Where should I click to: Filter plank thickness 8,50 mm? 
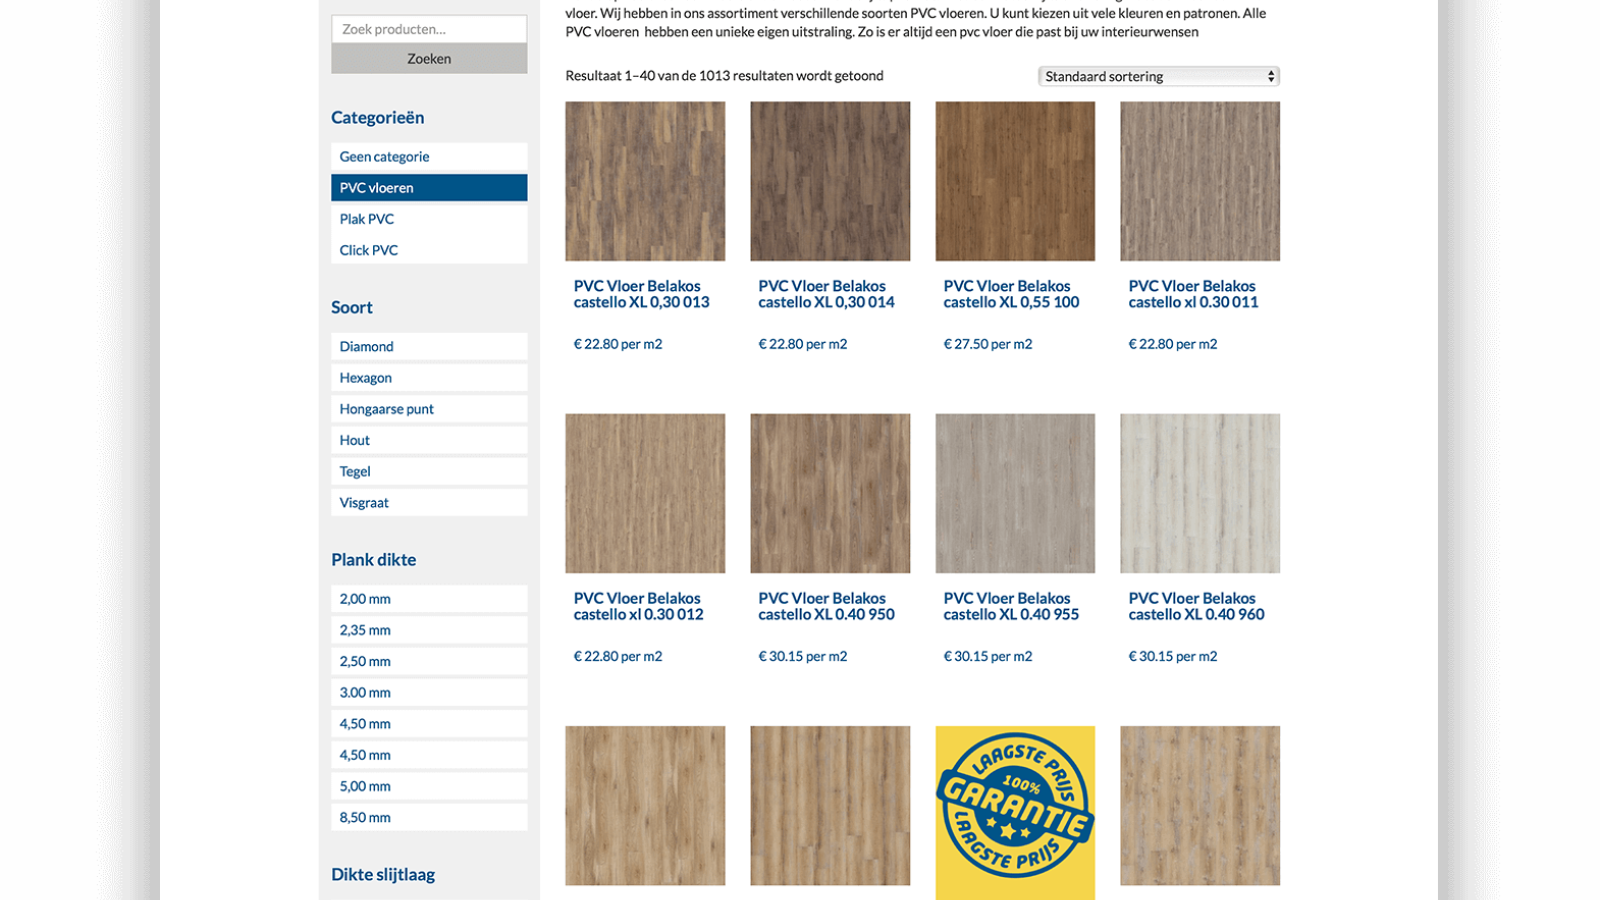pos(429,817)
